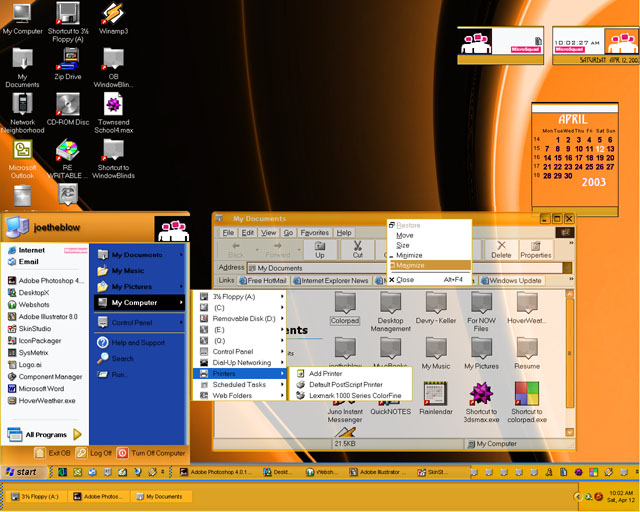The image size is (640, 512).
Task: Choose Maximize from the window system menu
Action: (x=429, y=265)
